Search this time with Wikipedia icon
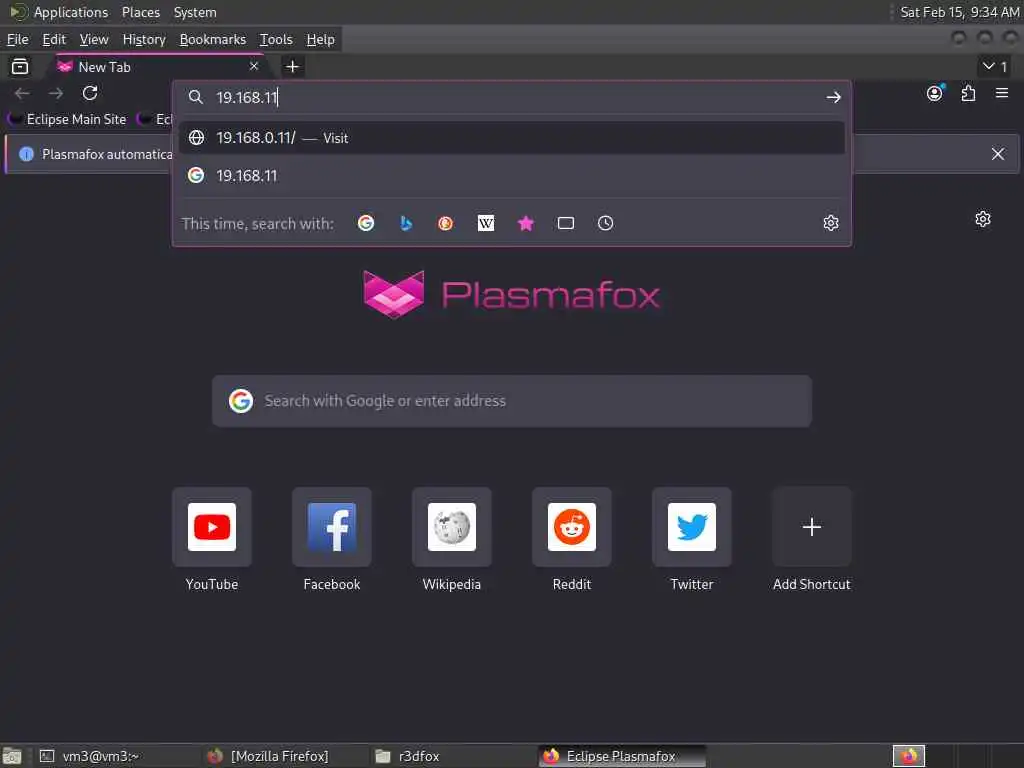 (486, 223)
